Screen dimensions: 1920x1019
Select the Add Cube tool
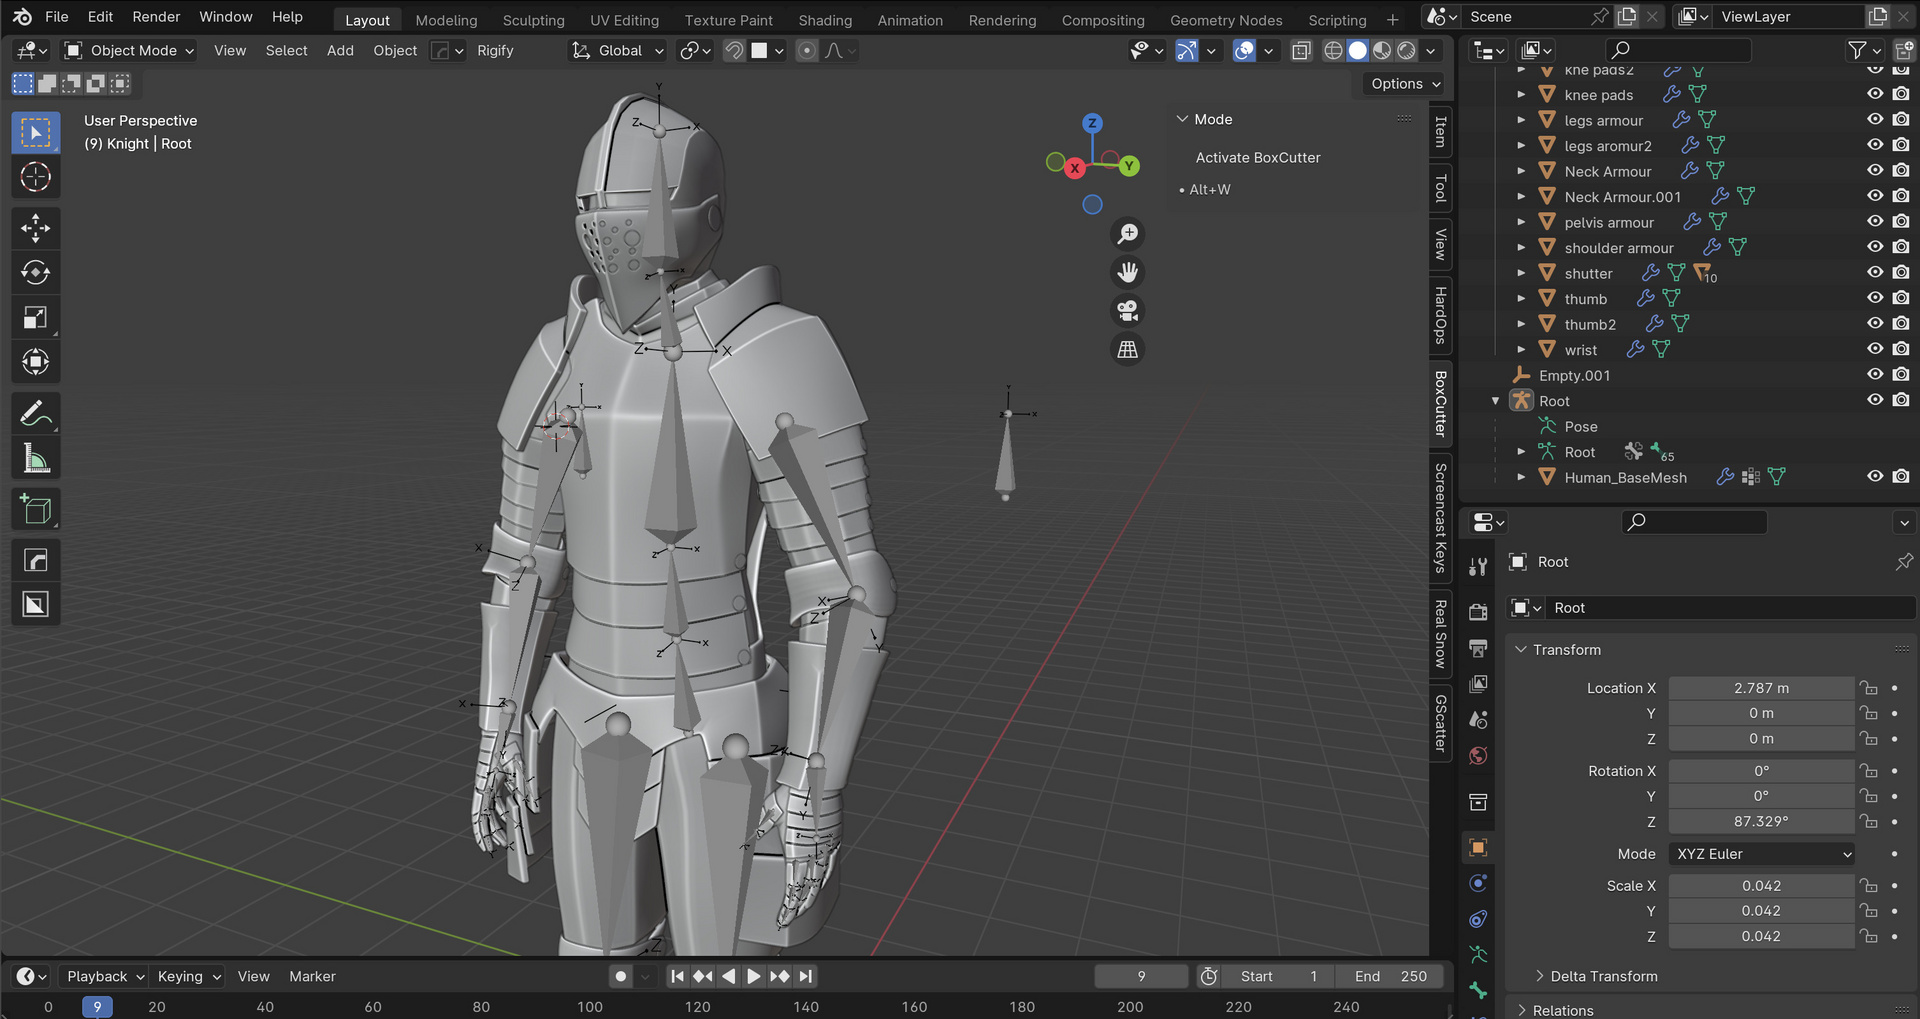coord(36,509)
